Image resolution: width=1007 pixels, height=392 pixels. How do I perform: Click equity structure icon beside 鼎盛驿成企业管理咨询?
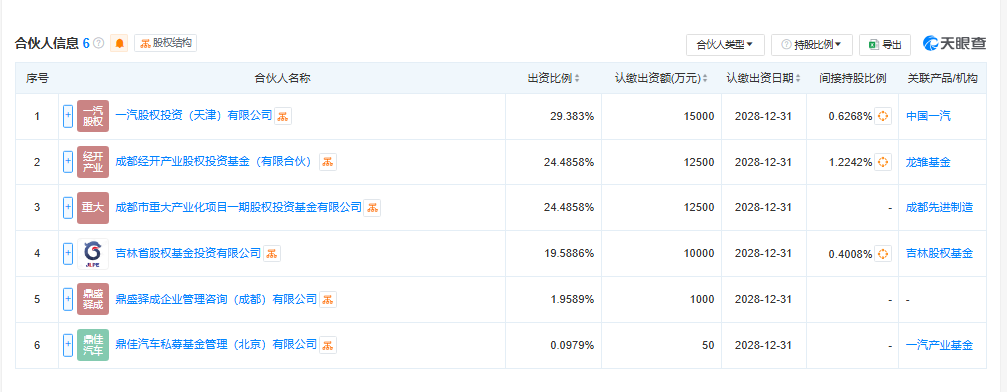tap(328, 299)
